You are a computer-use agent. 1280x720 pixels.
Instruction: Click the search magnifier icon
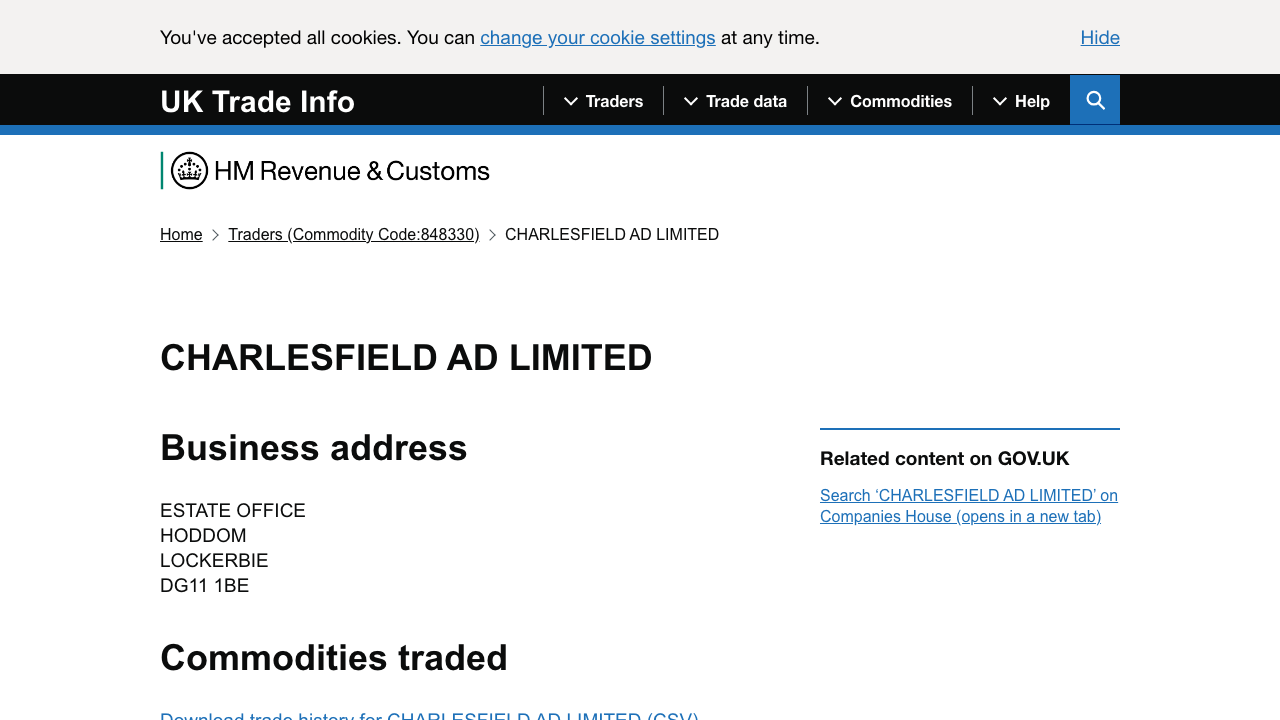[1094, 100]
